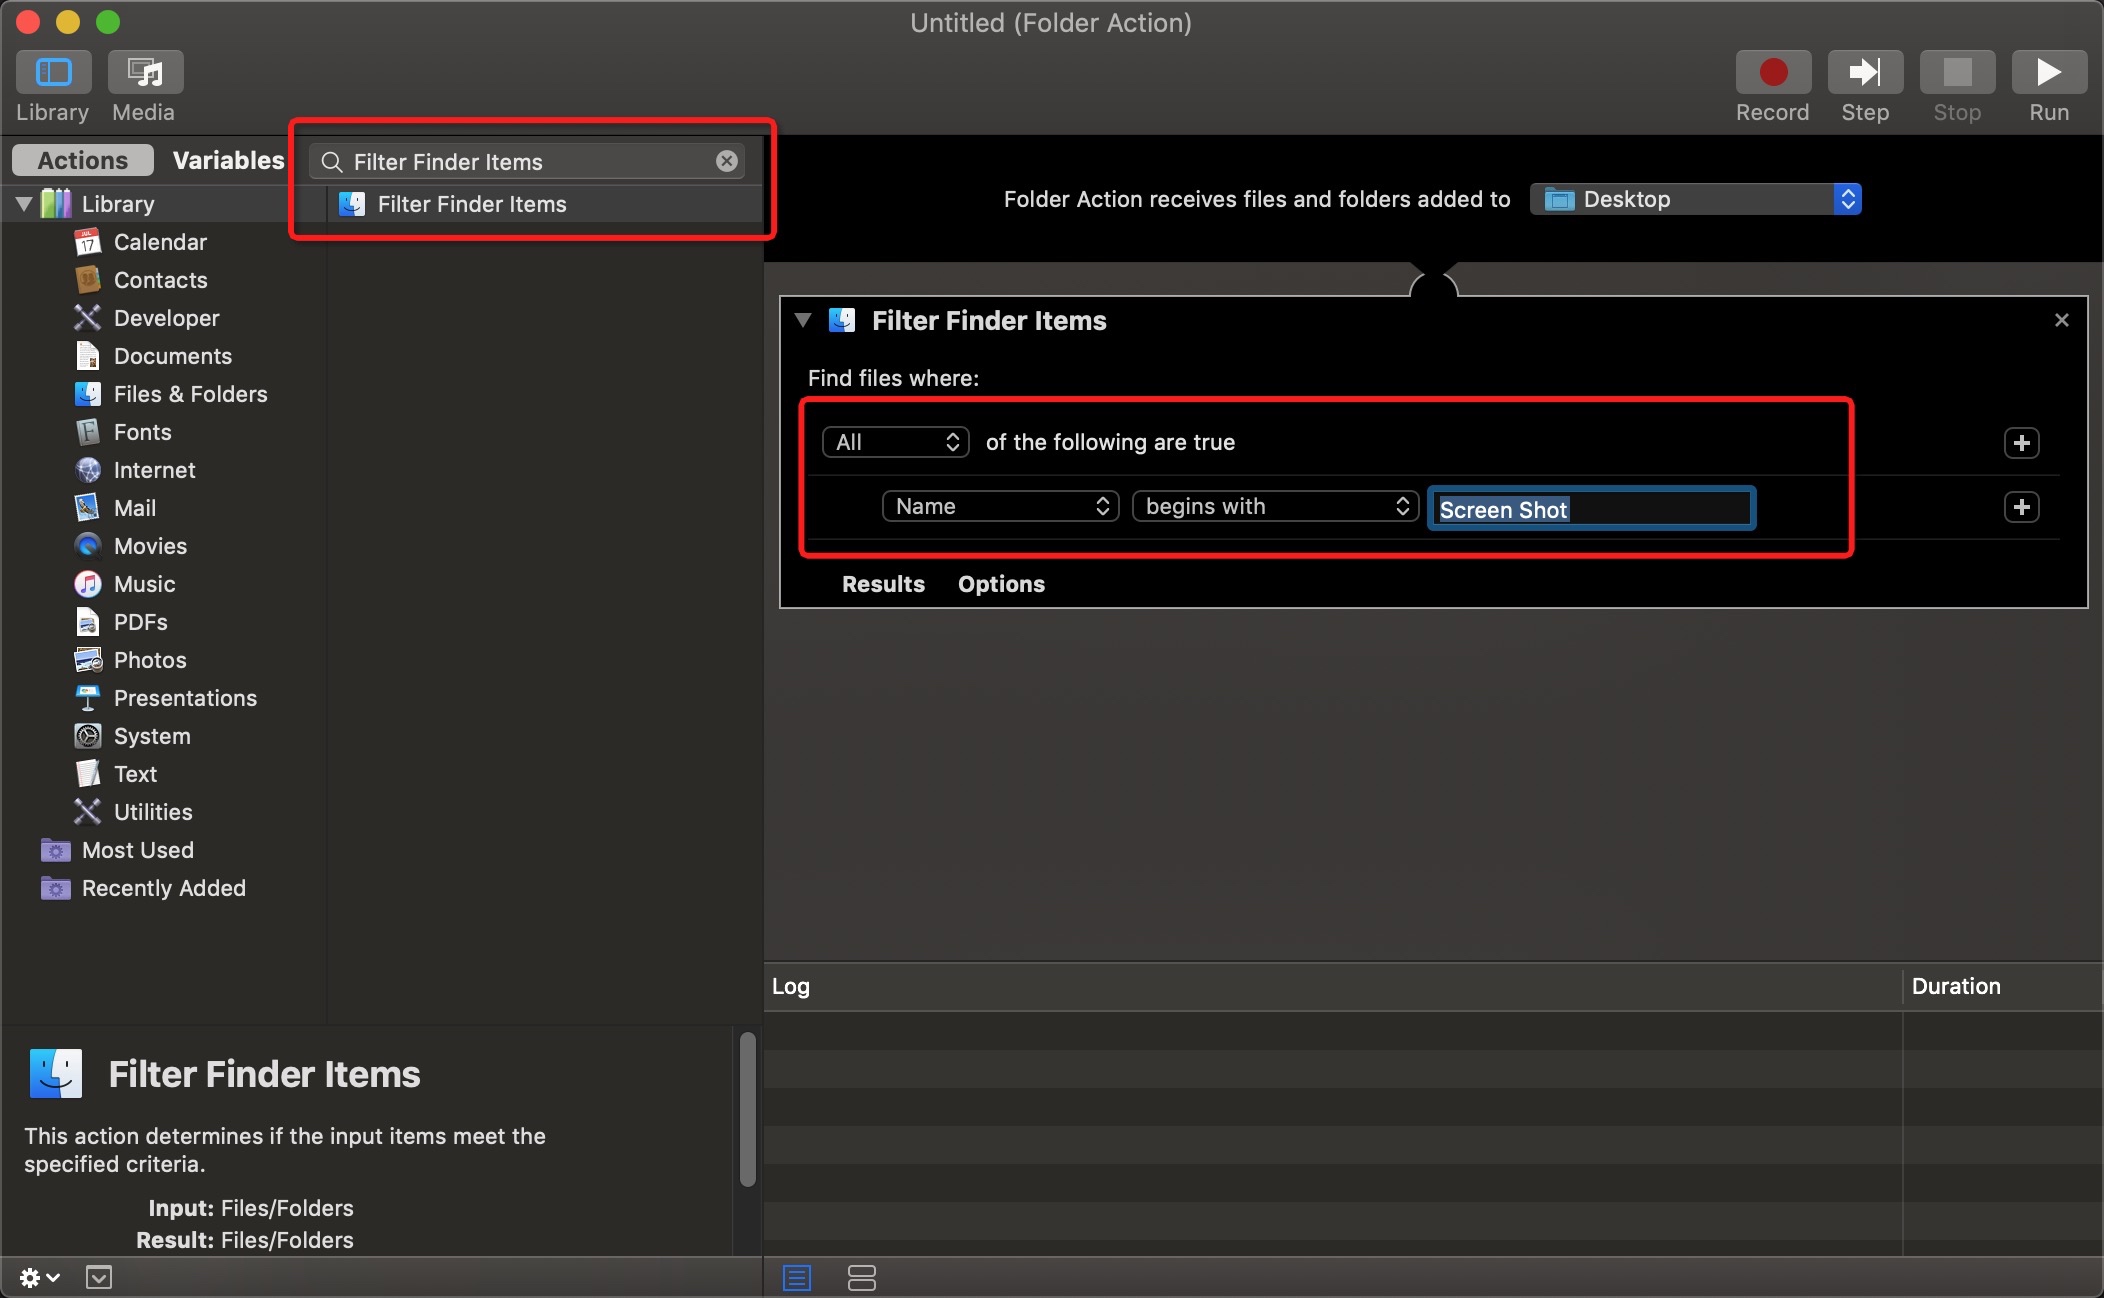Click the description pane scrollbar

(x=747, y=1110)
